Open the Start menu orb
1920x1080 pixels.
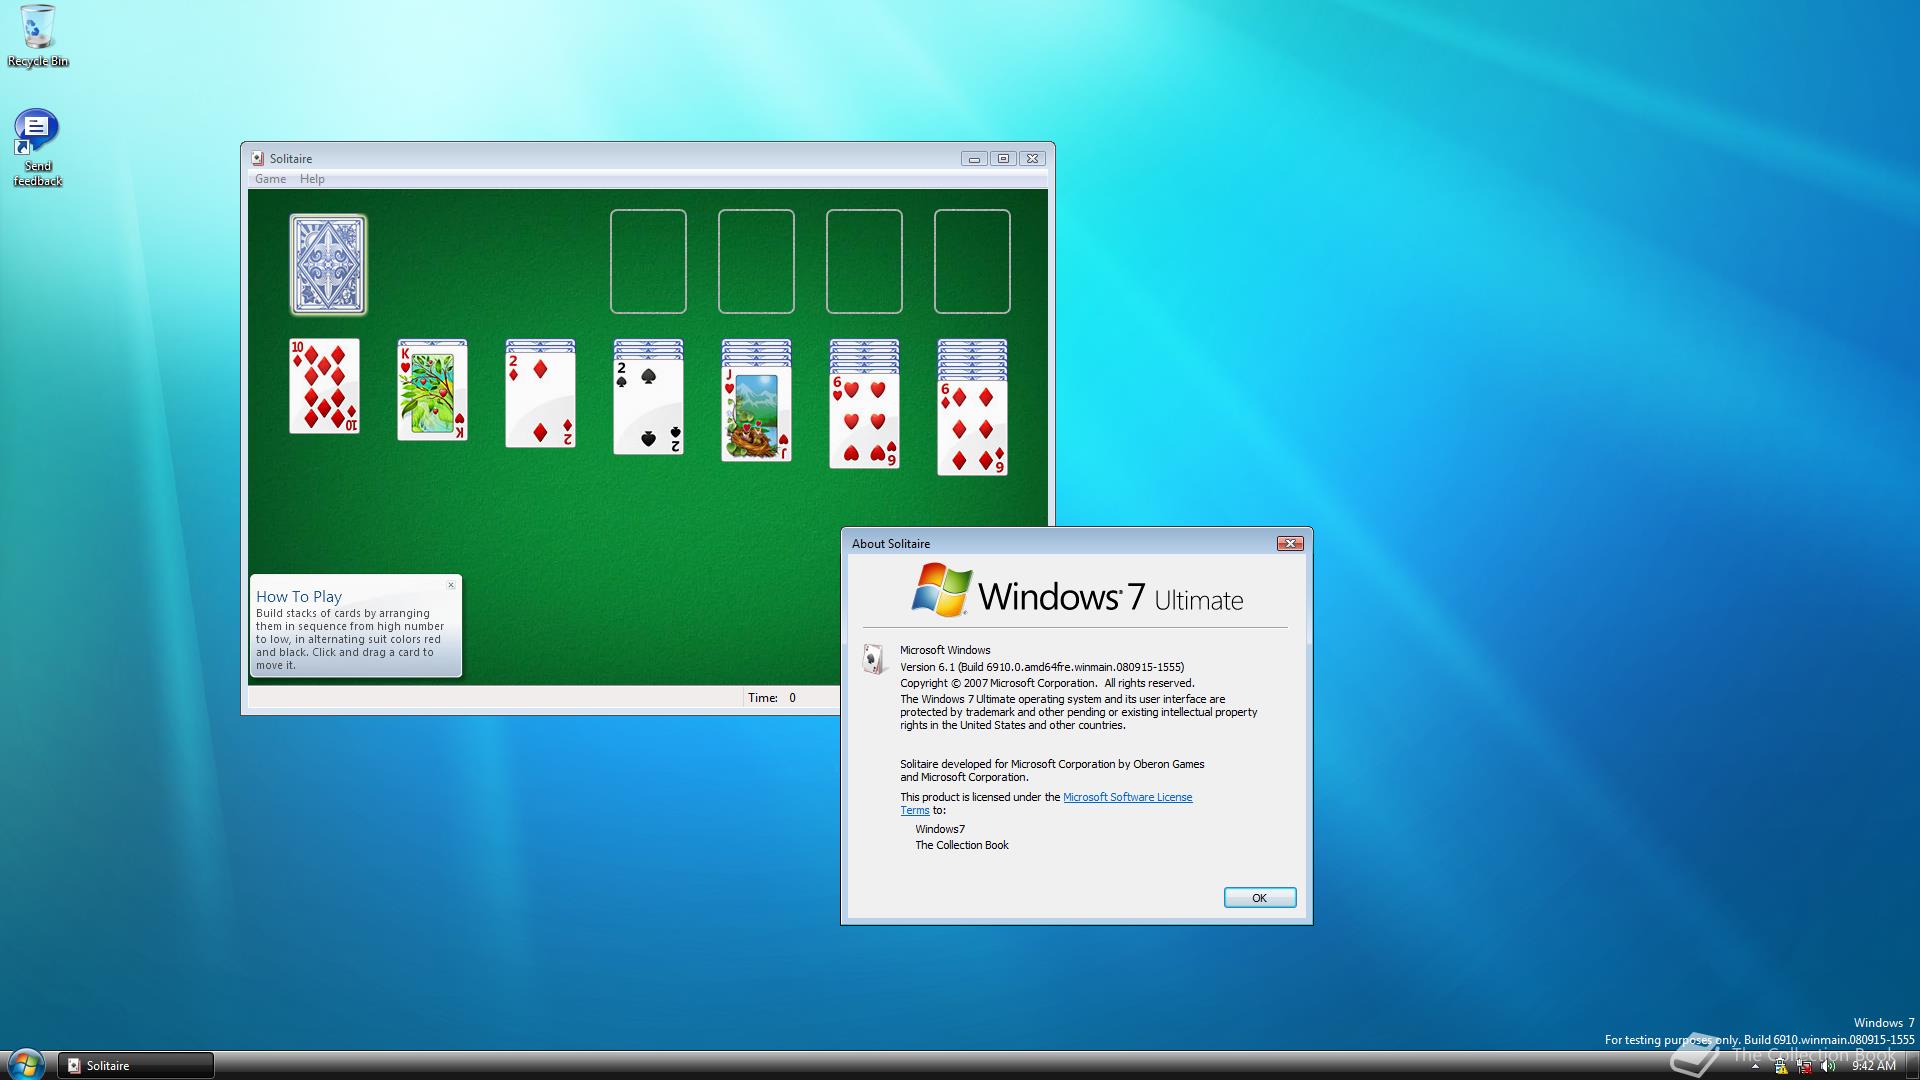26,1063
